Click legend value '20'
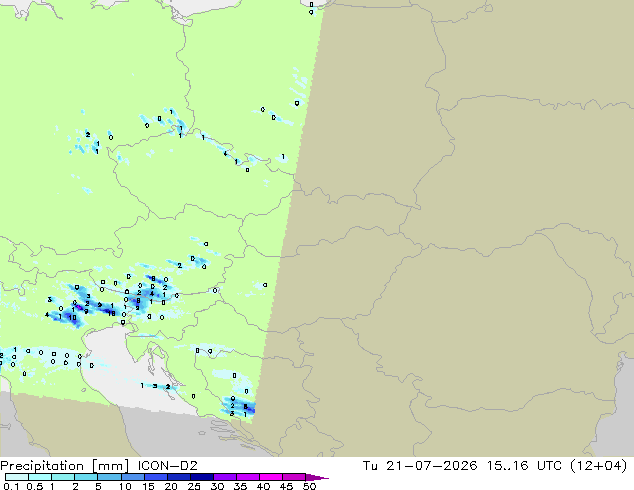Image resolution: width=634 pixels, height=490 pixels. 171,486
